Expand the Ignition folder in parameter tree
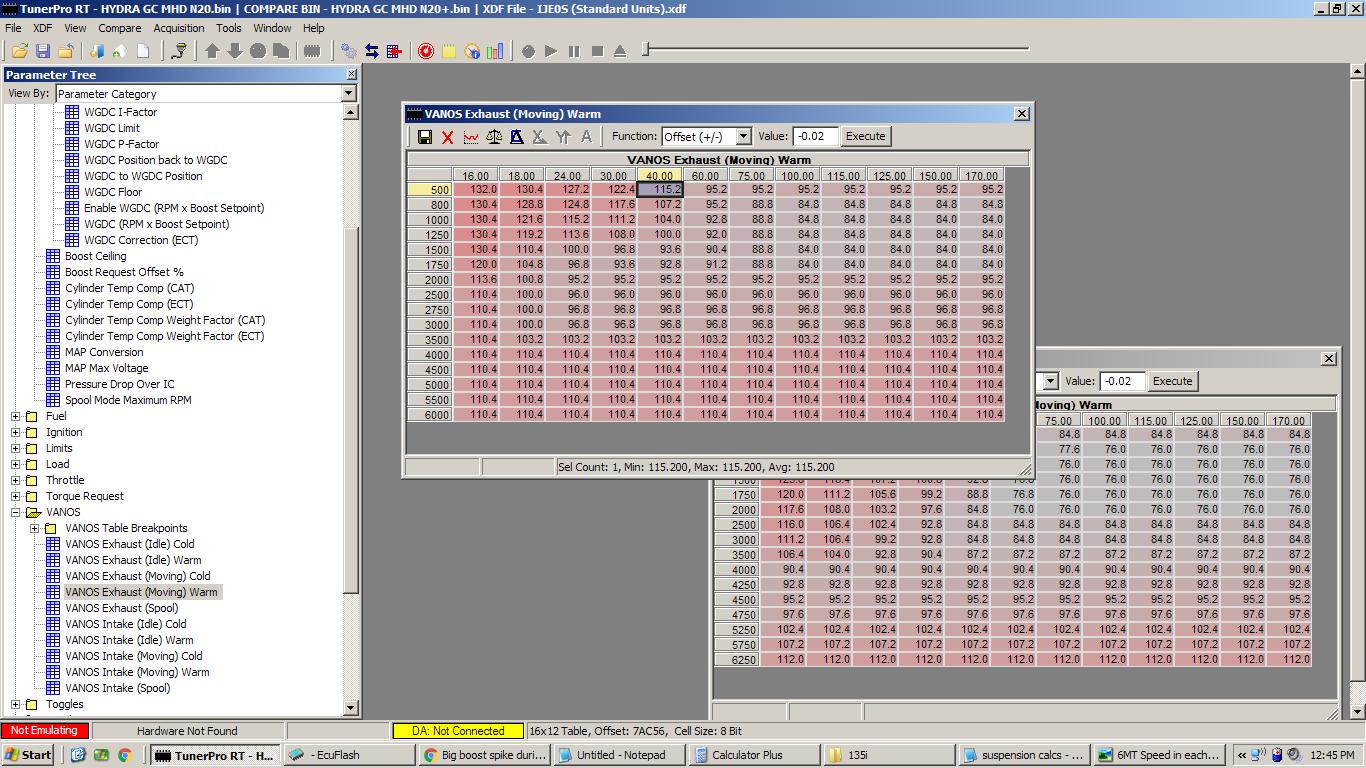The width and height of the screenshot is (1366, 768). tap(16, 432)
